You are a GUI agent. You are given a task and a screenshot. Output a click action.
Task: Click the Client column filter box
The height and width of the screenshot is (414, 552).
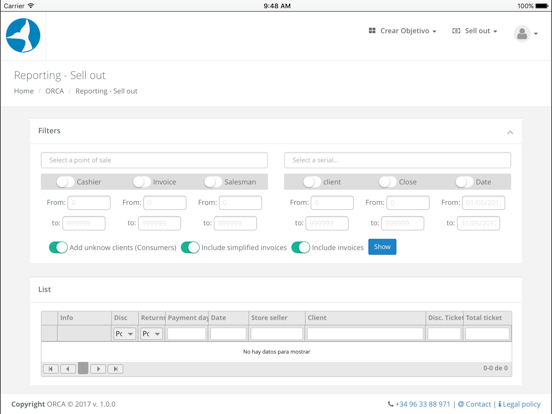click(x=365, y=333)
